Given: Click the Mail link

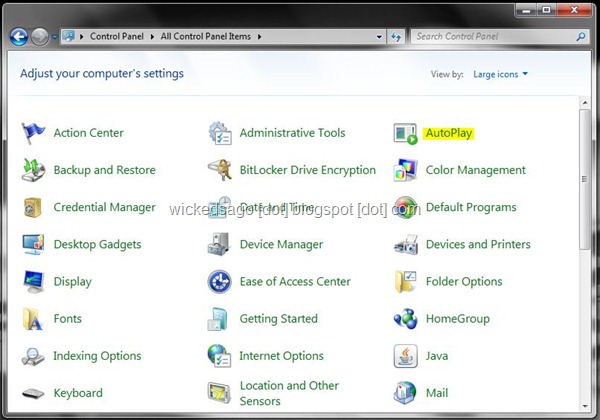Looking at the screenshot, I should pos(437,393).
